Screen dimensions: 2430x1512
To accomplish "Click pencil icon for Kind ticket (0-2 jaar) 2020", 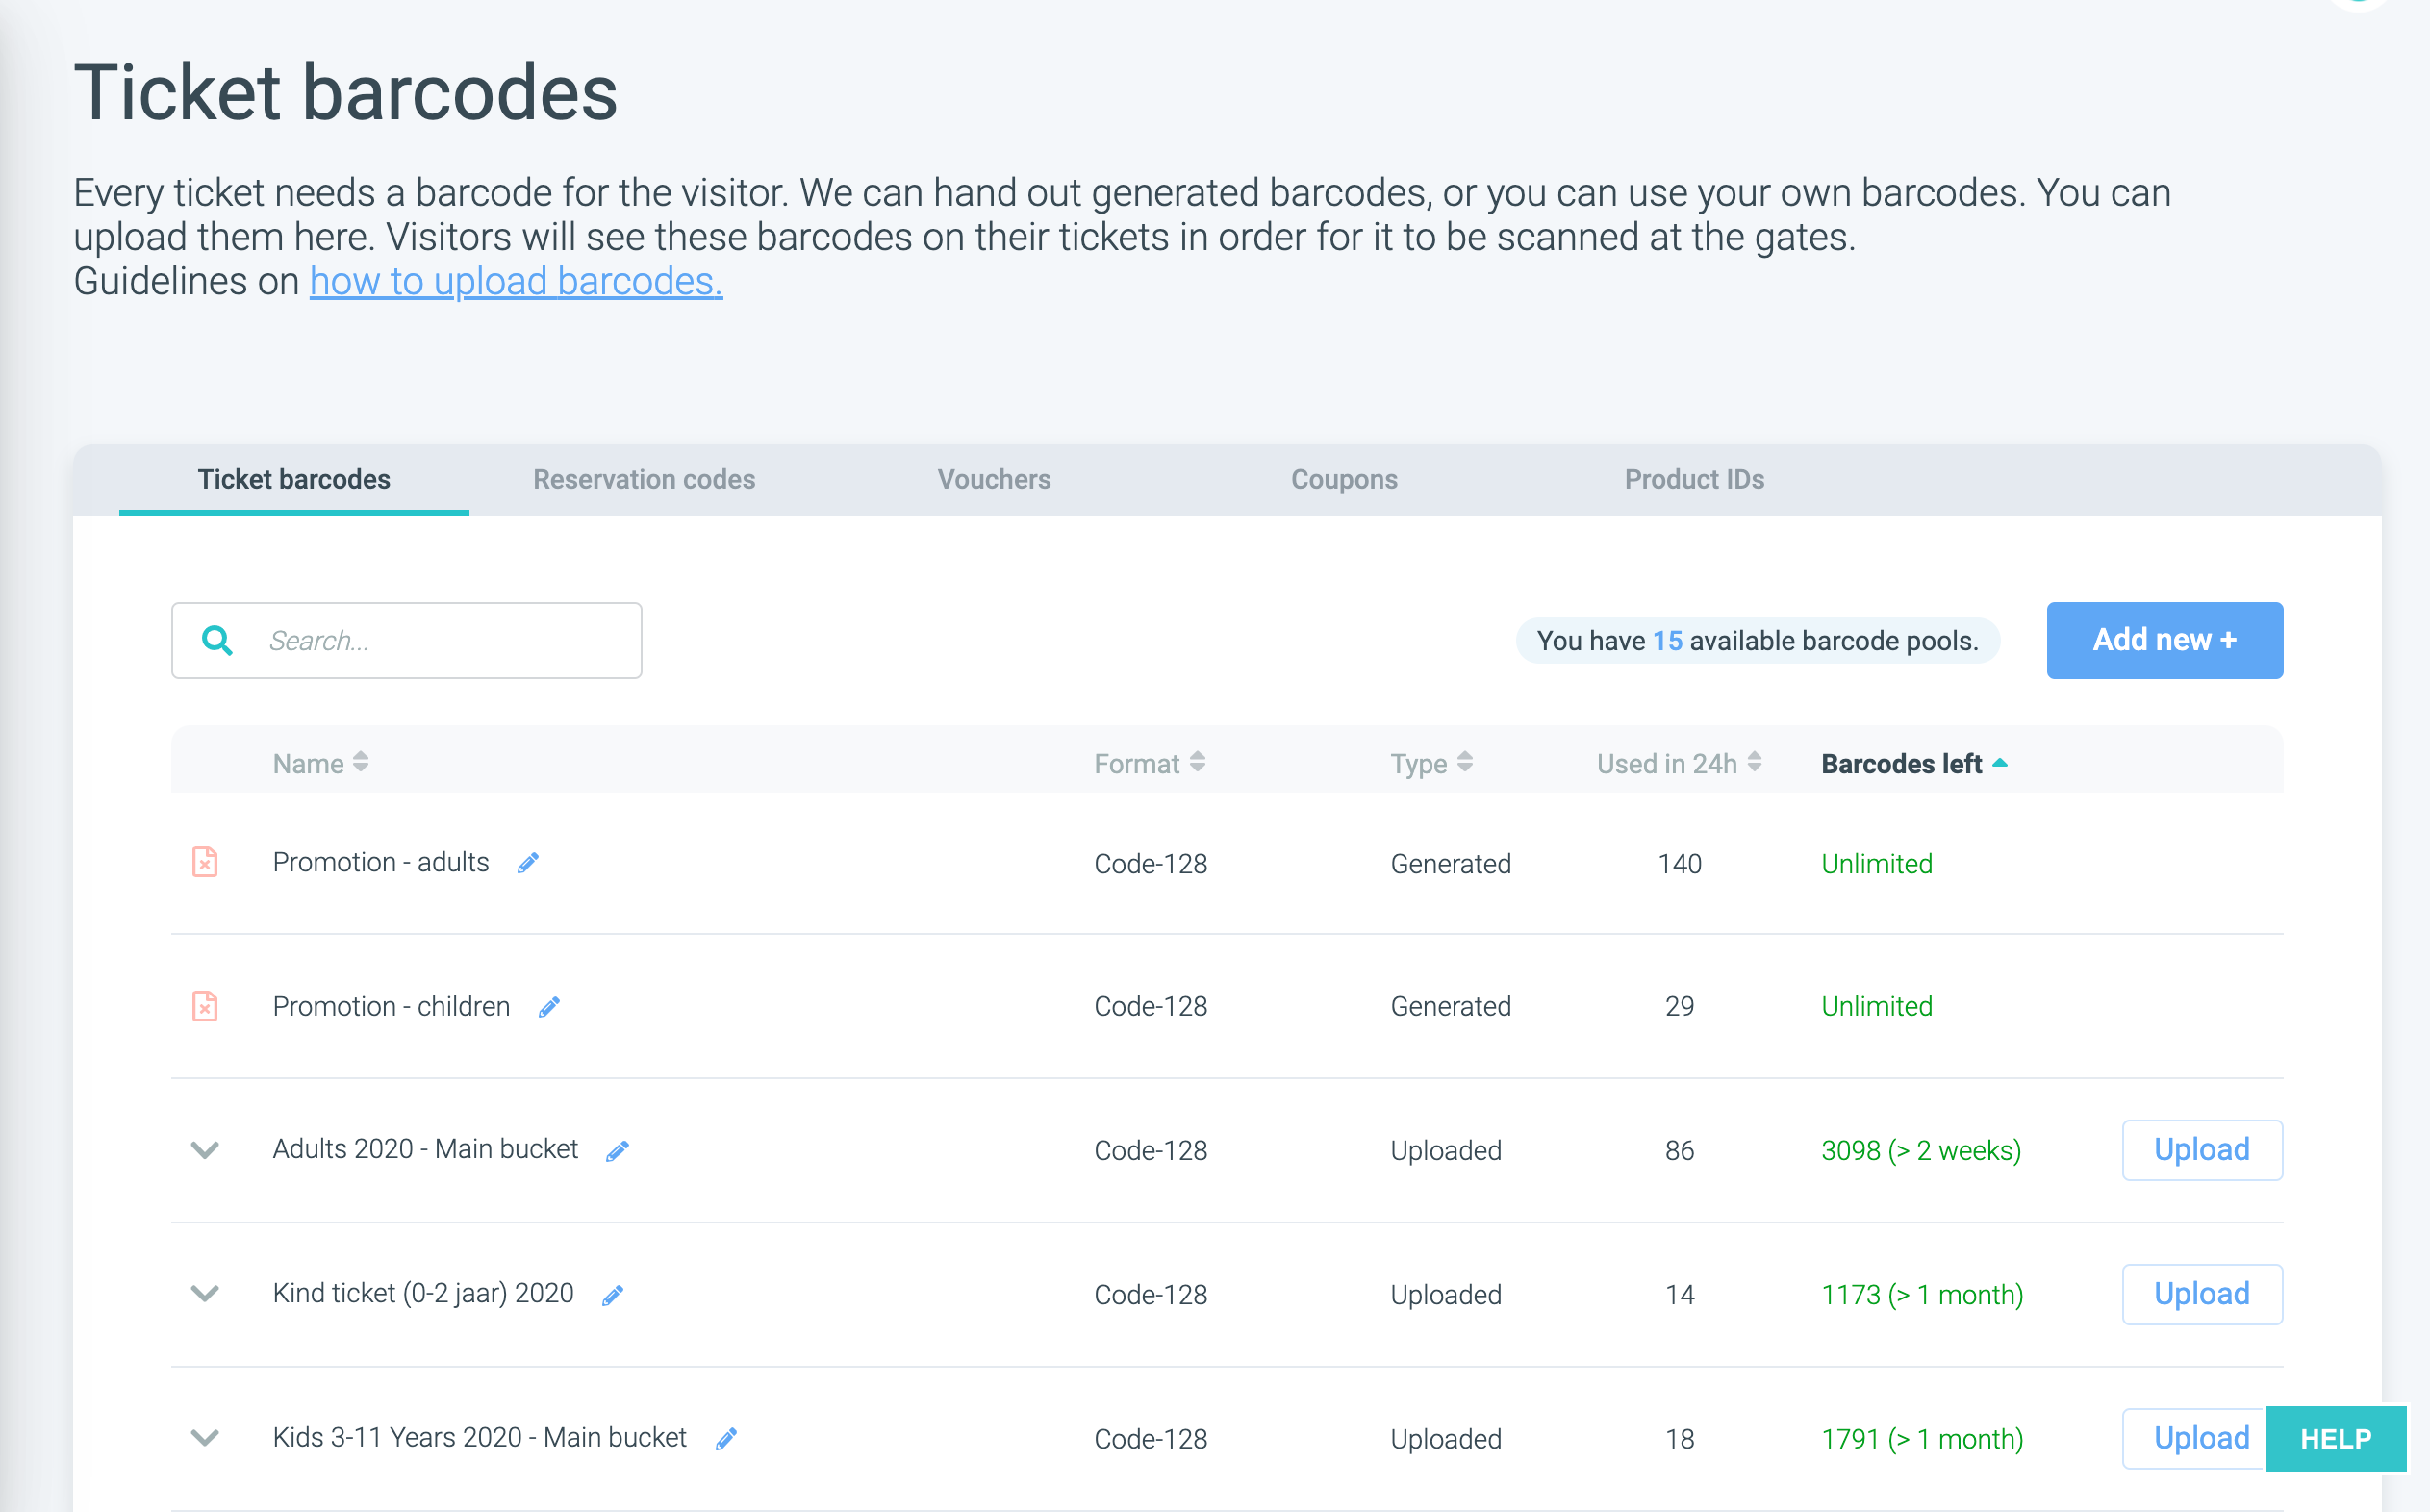I will [613, 1295].
